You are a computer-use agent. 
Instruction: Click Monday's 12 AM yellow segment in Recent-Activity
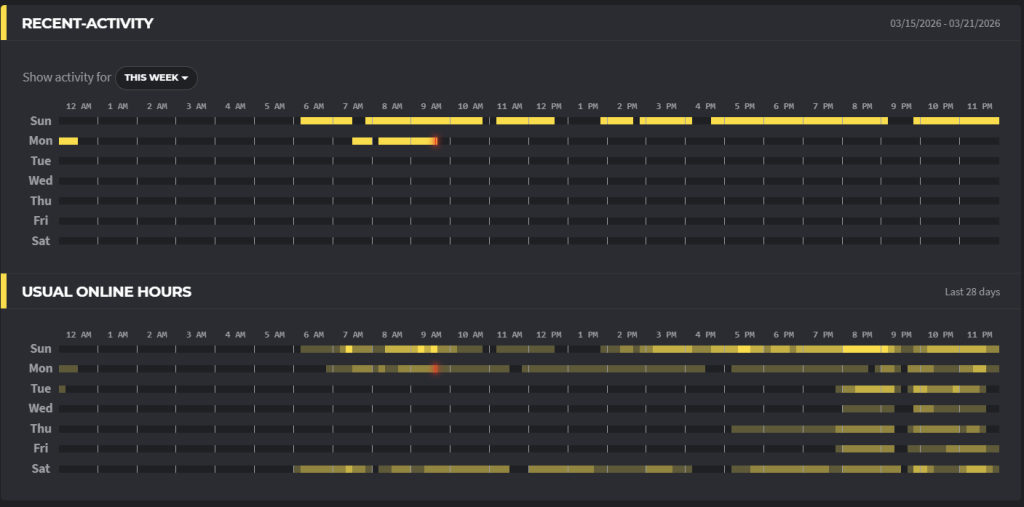click(68, 141)
